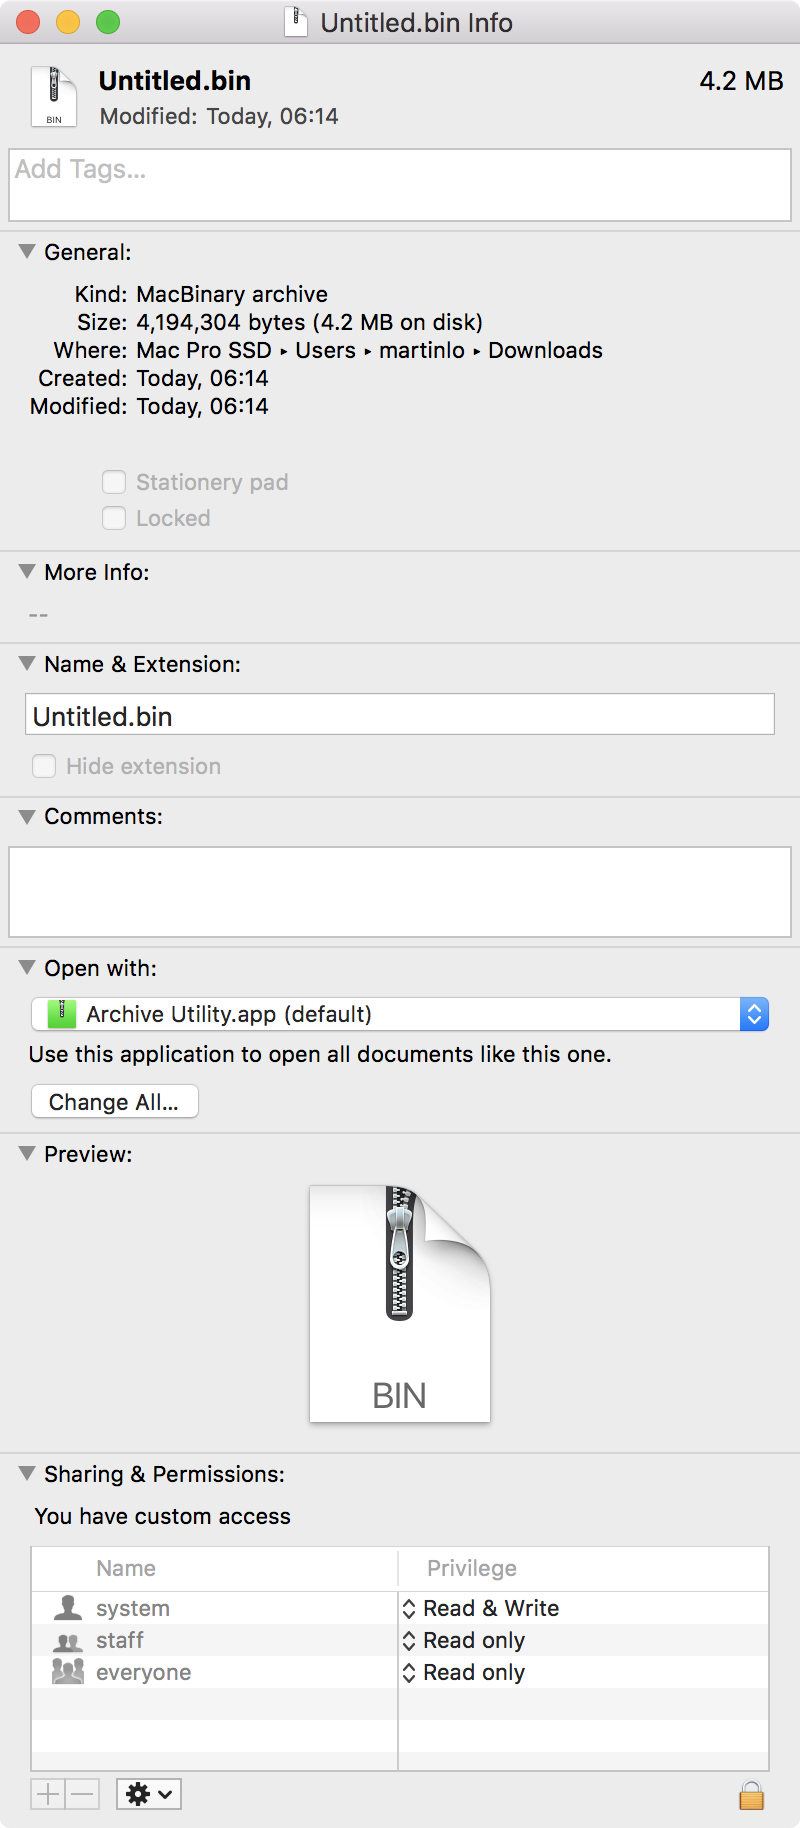This screenshot has width=800, height=1828.
Task: Click the Change All... button
Action: [x=114, y=1102]
